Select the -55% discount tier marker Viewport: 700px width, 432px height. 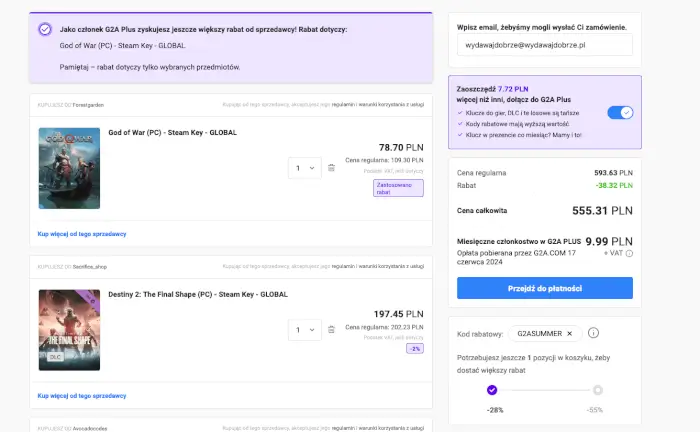point(597,390)
